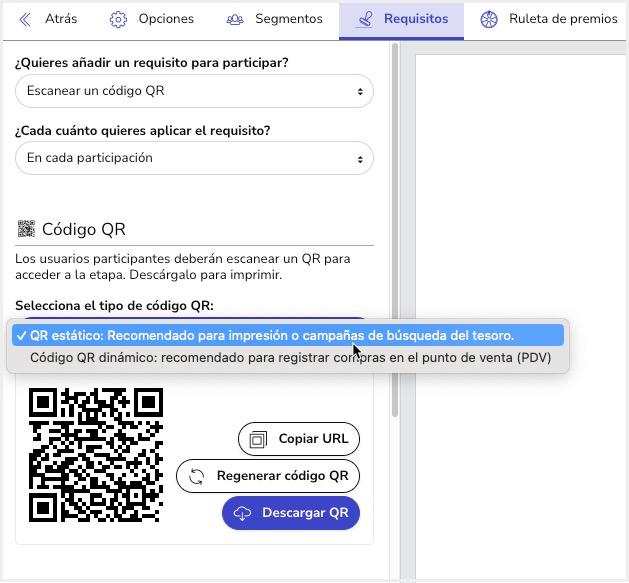Click the text Los usuarios participantes deberán escanear
The image size is (629, 583).
point(148,259)
